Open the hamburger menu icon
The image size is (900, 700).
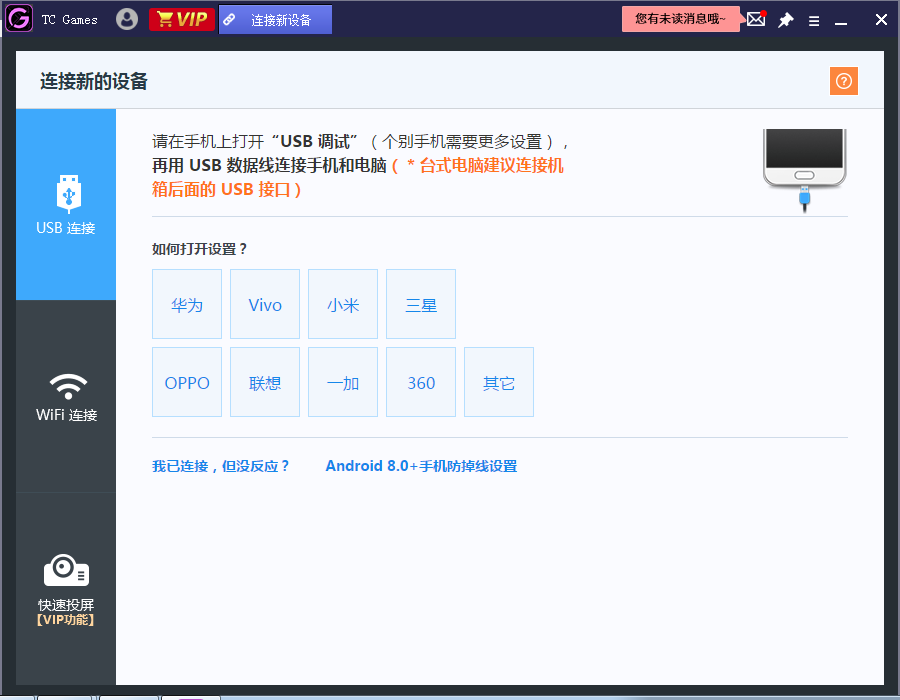(814, 21)
